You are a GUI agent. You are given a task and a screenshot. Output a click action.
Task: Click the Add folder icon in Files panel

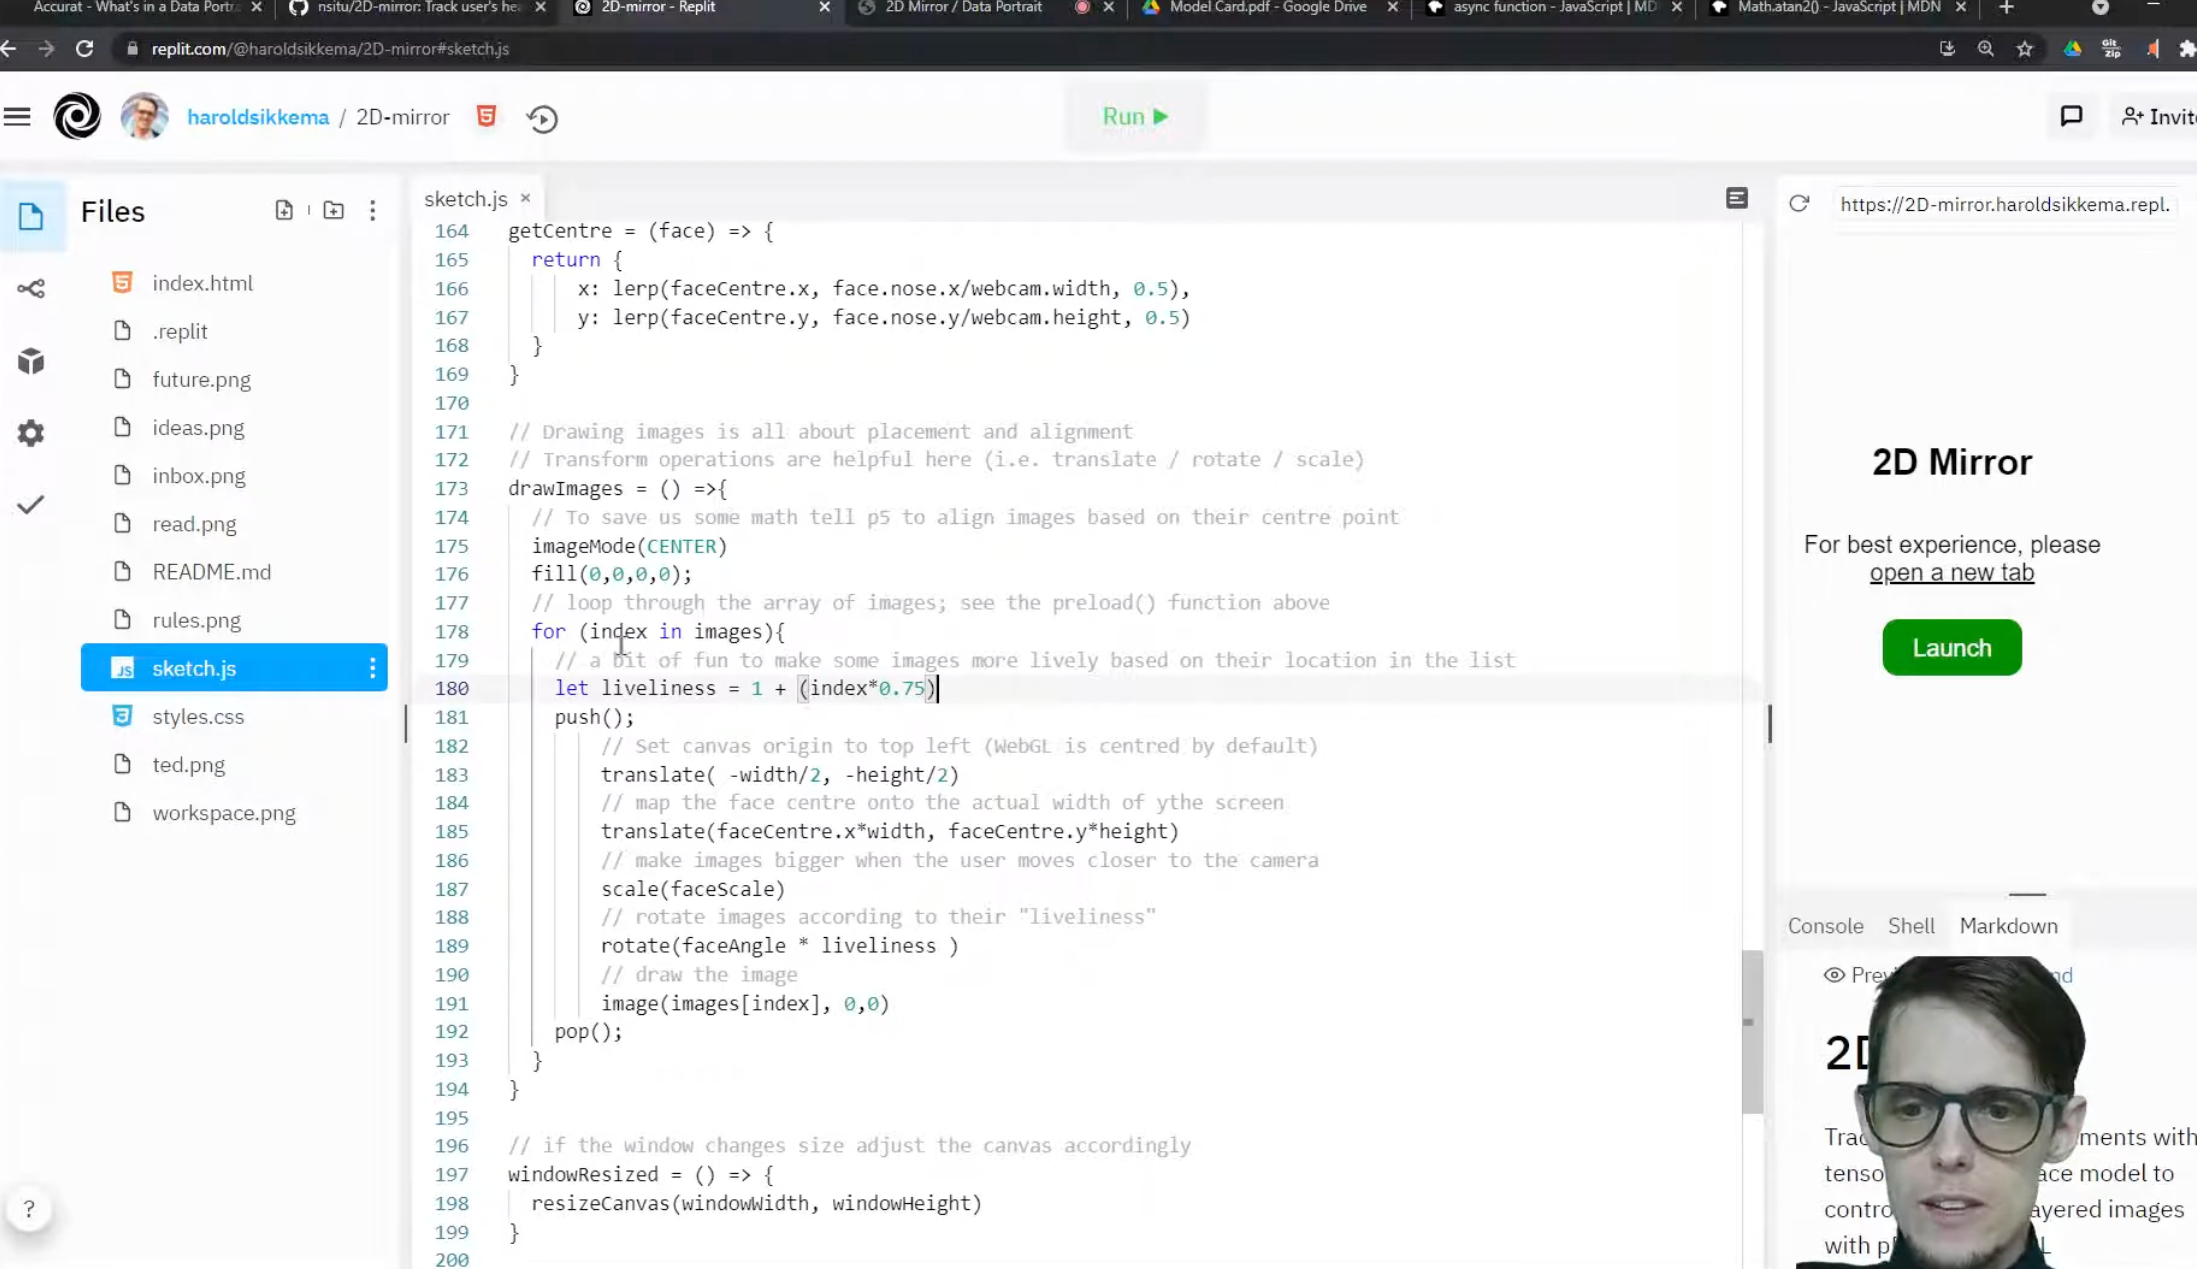[x=333, y=210]
